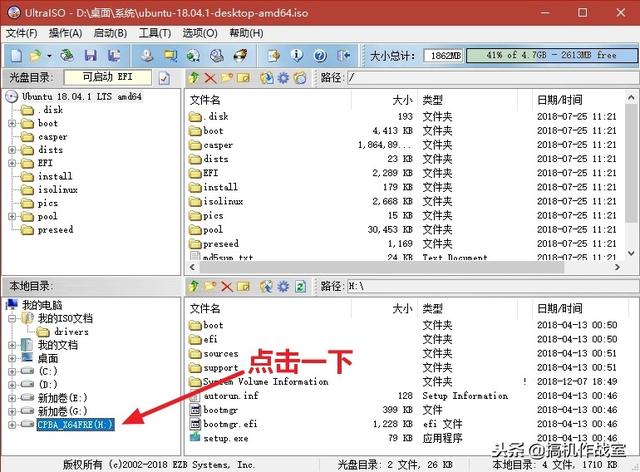Expand the EFI folder in the ISO tree

[x=12, y=163]
